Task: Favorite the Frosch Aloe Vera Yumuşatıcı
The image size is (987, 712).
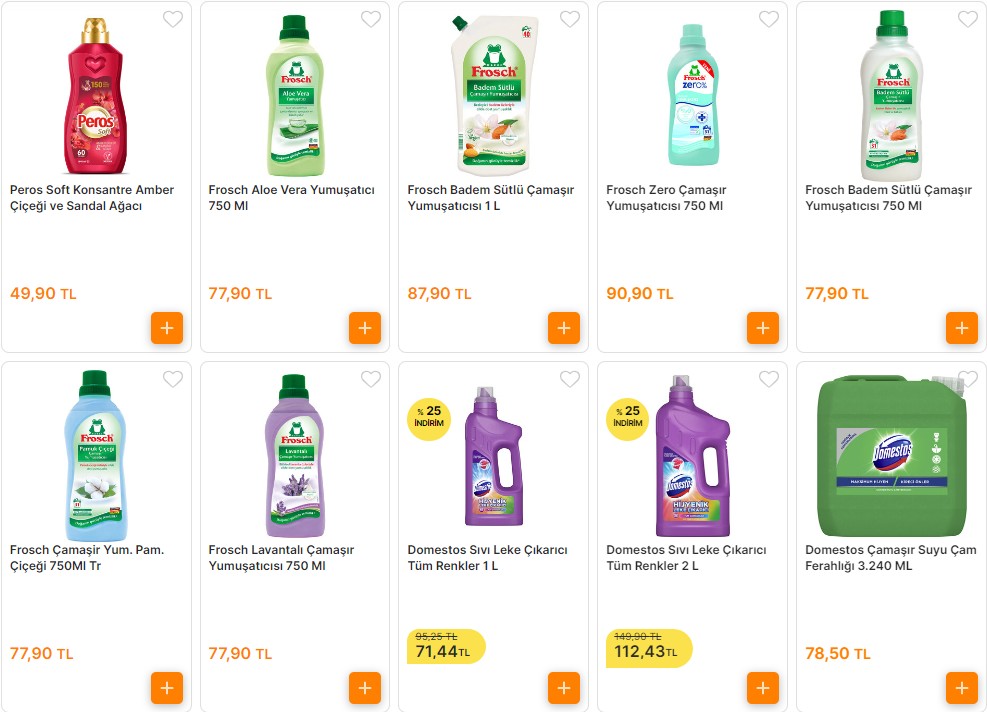Action: point(371,19)
